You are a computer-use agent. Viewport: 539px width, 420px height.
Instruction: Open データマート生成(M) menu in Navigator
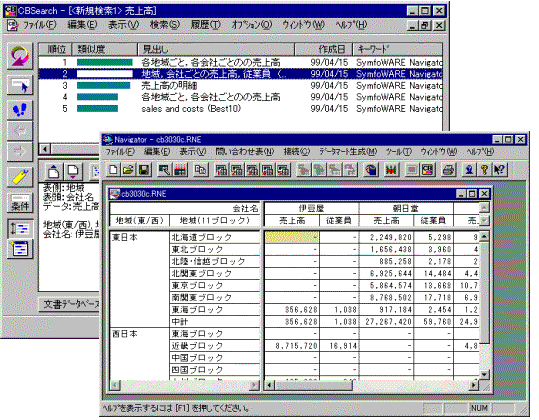coord(348,152)
